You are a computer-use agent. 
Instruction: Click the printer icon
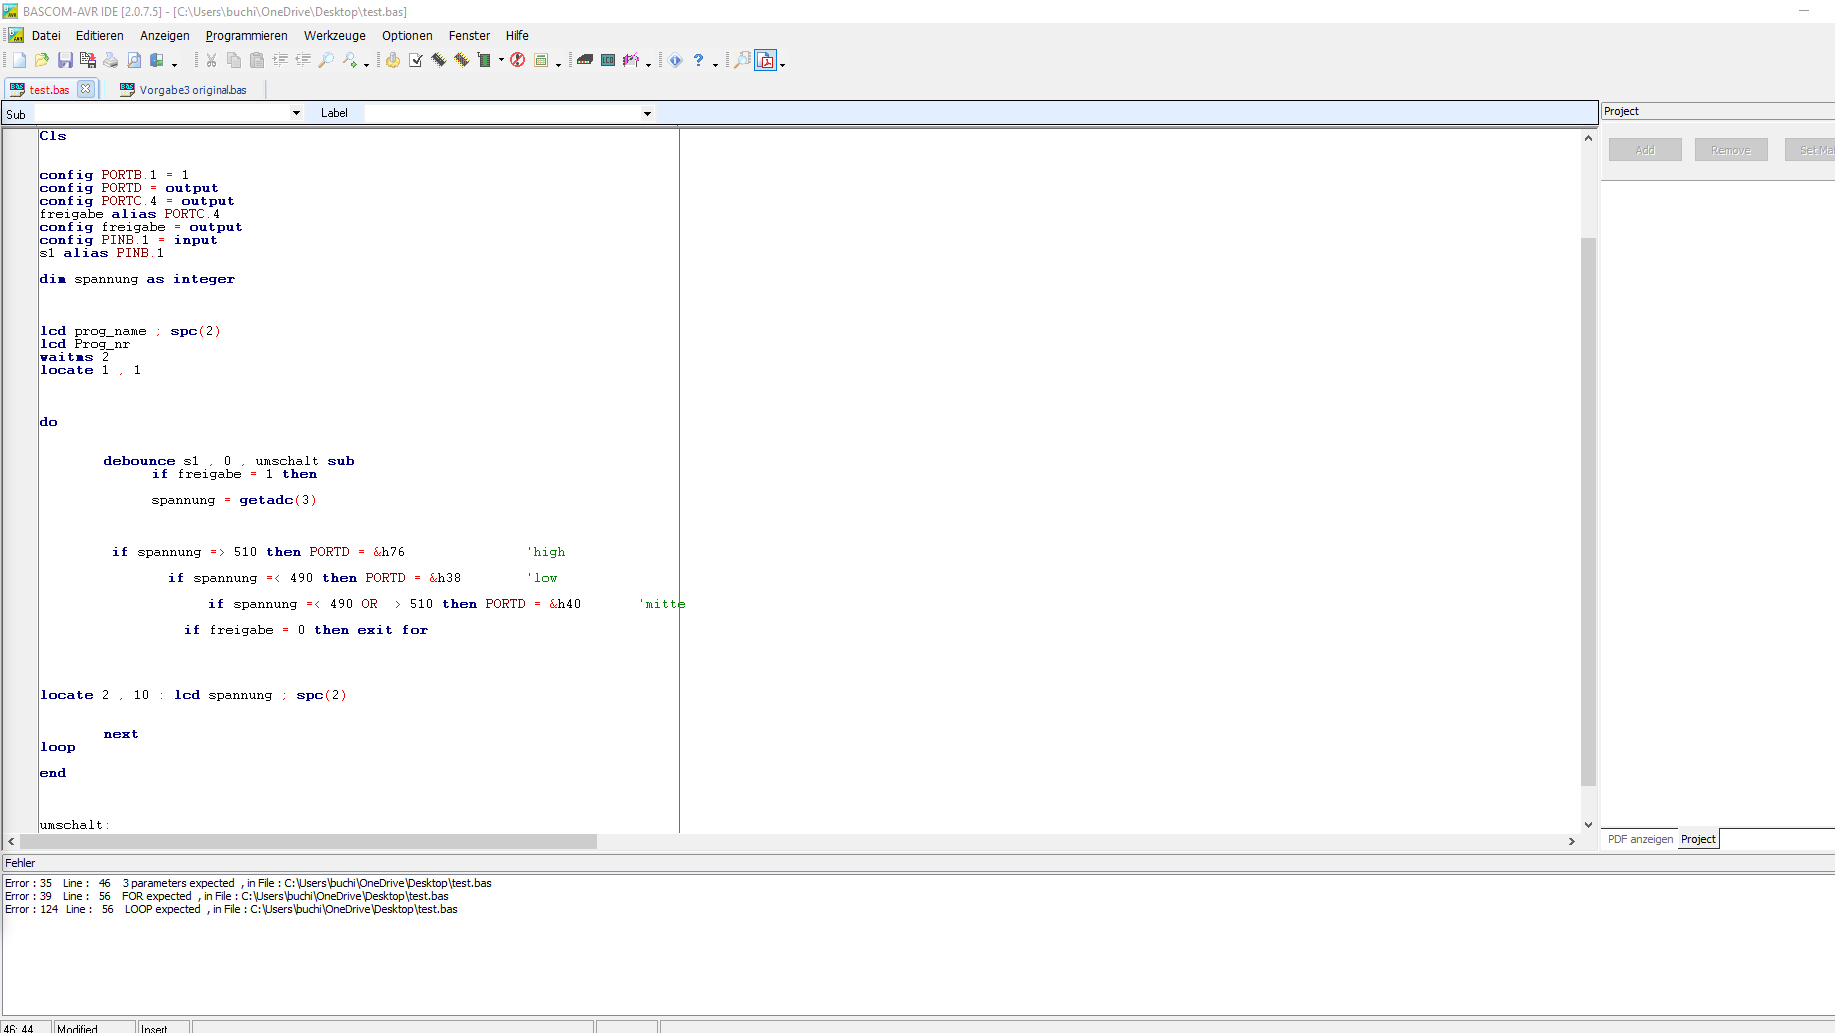click(111, 61)
